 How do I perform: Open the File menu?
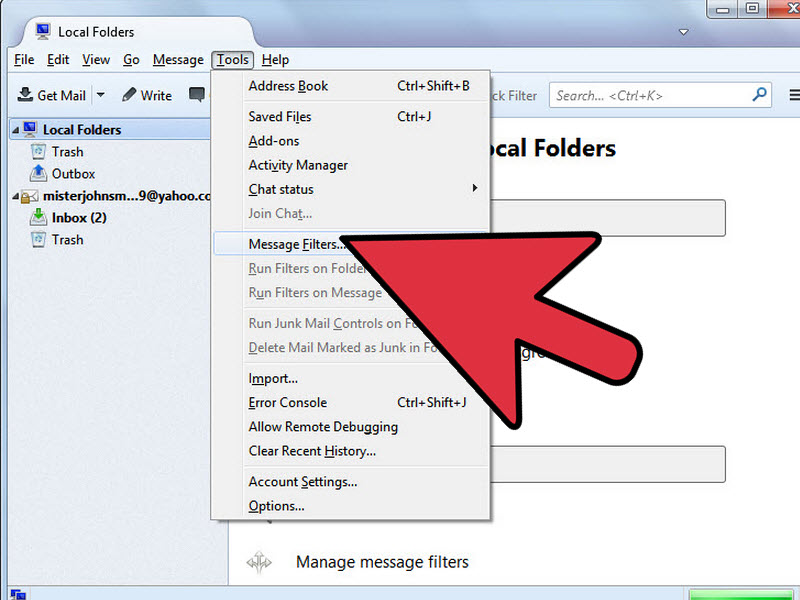24,60
